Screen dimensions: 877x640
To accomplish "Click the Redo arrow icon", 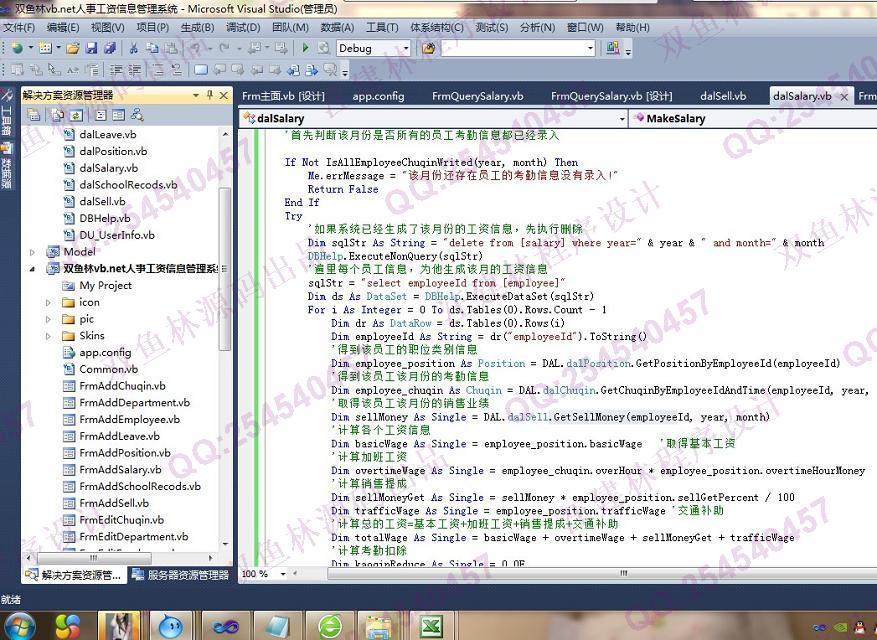I will [224, 49].
